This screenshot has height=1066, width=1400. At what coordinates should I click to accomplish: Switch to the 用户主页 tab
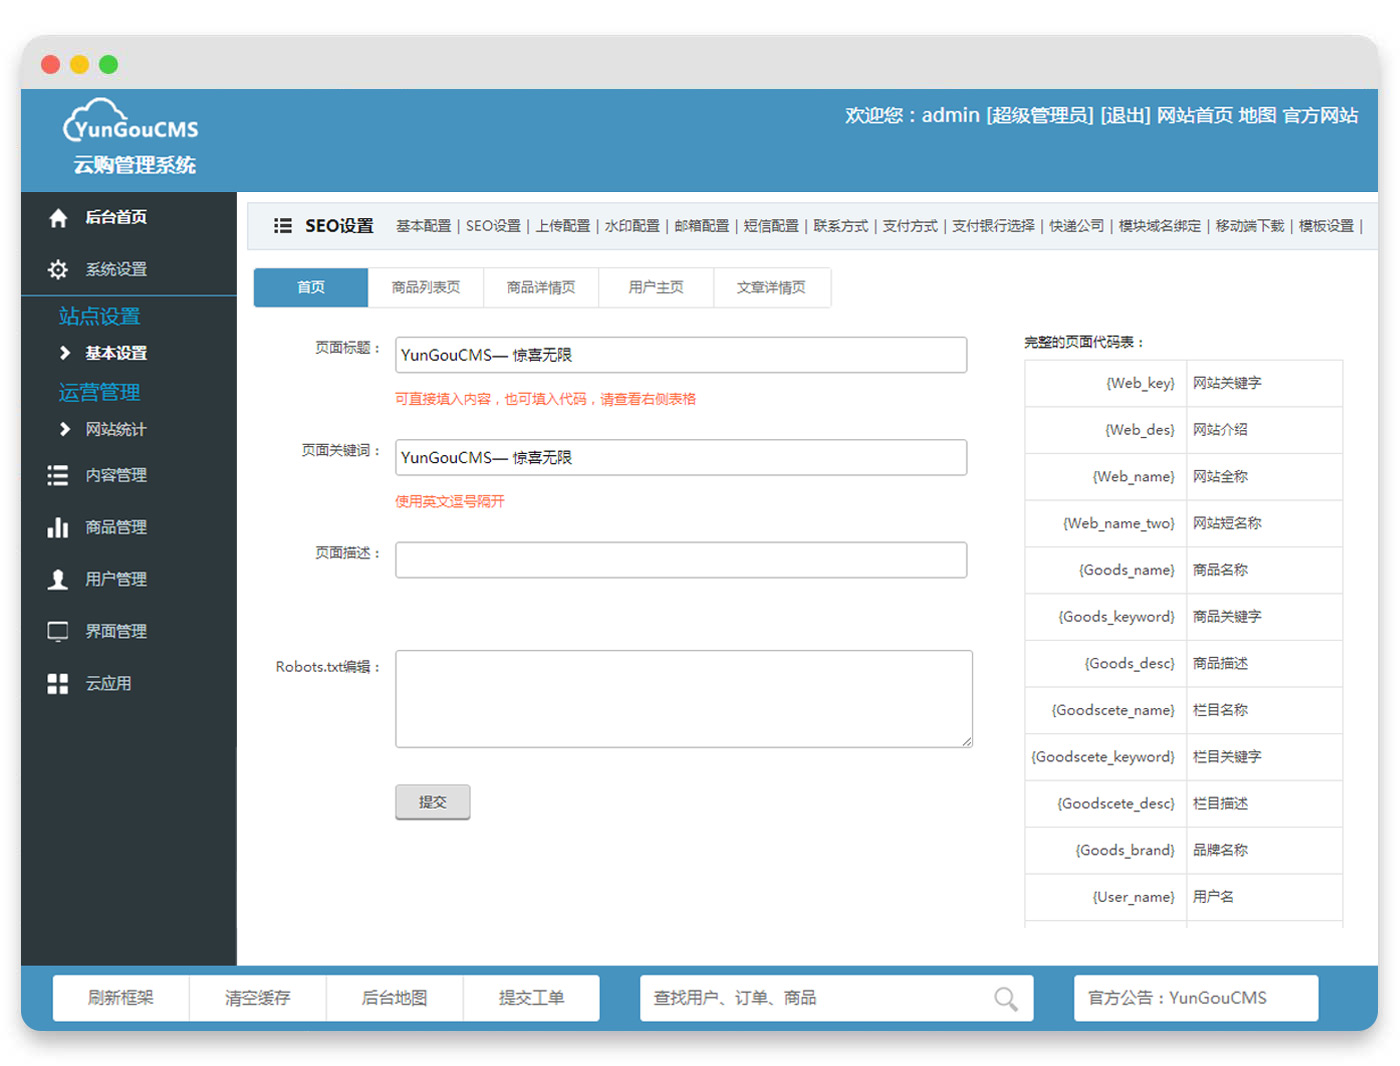pyautogui.click(x=656, y=288)
